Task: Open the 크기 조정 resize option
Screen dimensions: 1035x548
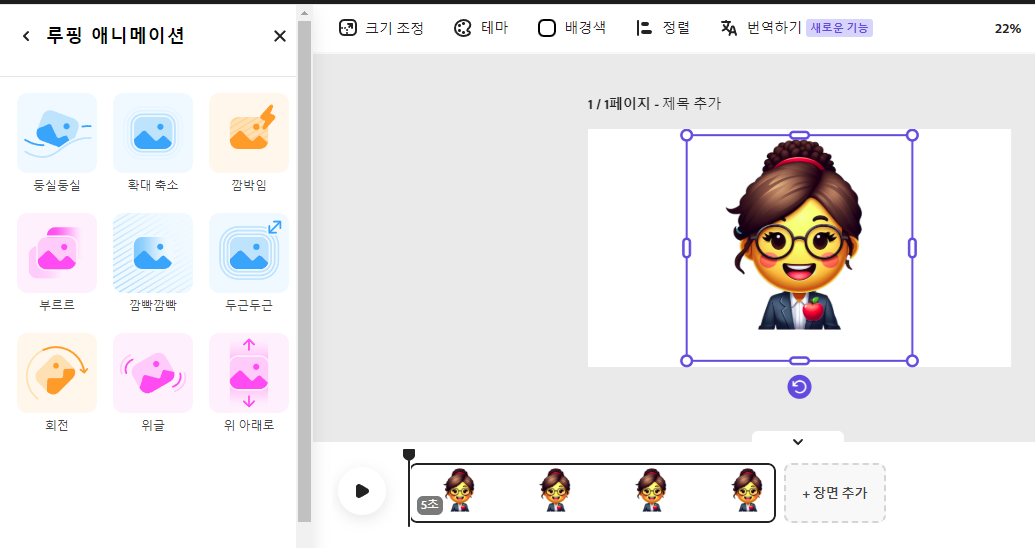Action: coord(381,28)
